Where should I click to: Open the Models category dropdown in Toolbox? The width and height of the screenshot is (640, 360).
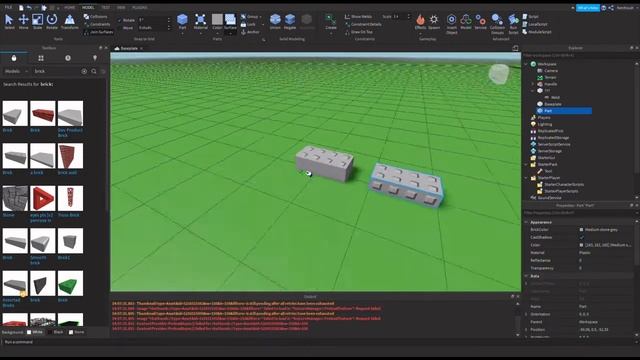pyautogui.click(x=16, y=71)
